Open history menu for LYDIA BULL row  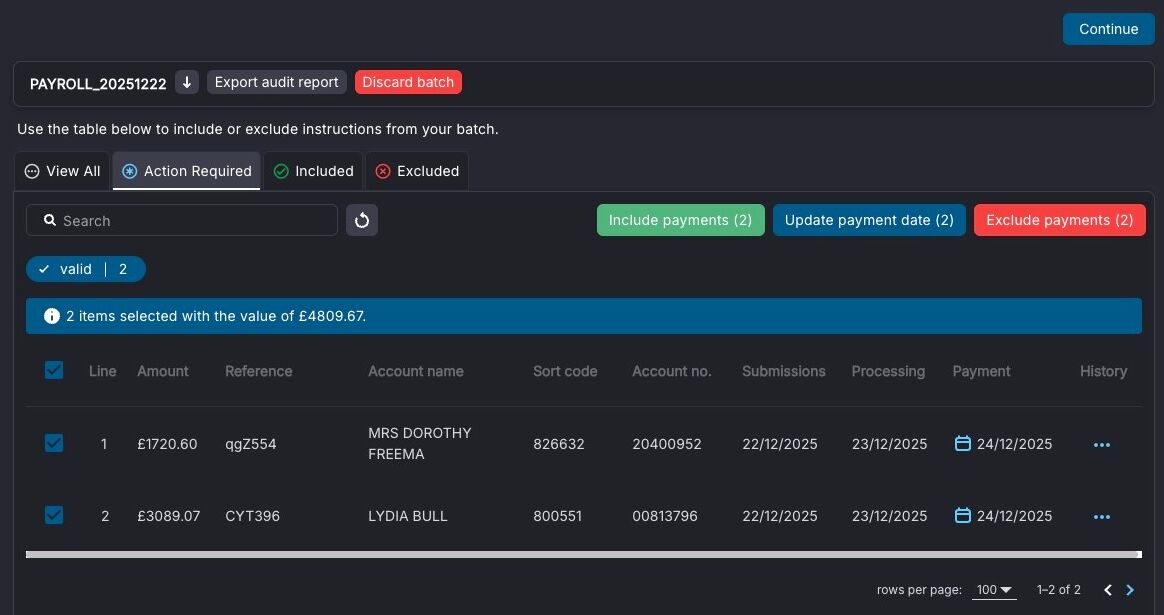[1102, 517]
